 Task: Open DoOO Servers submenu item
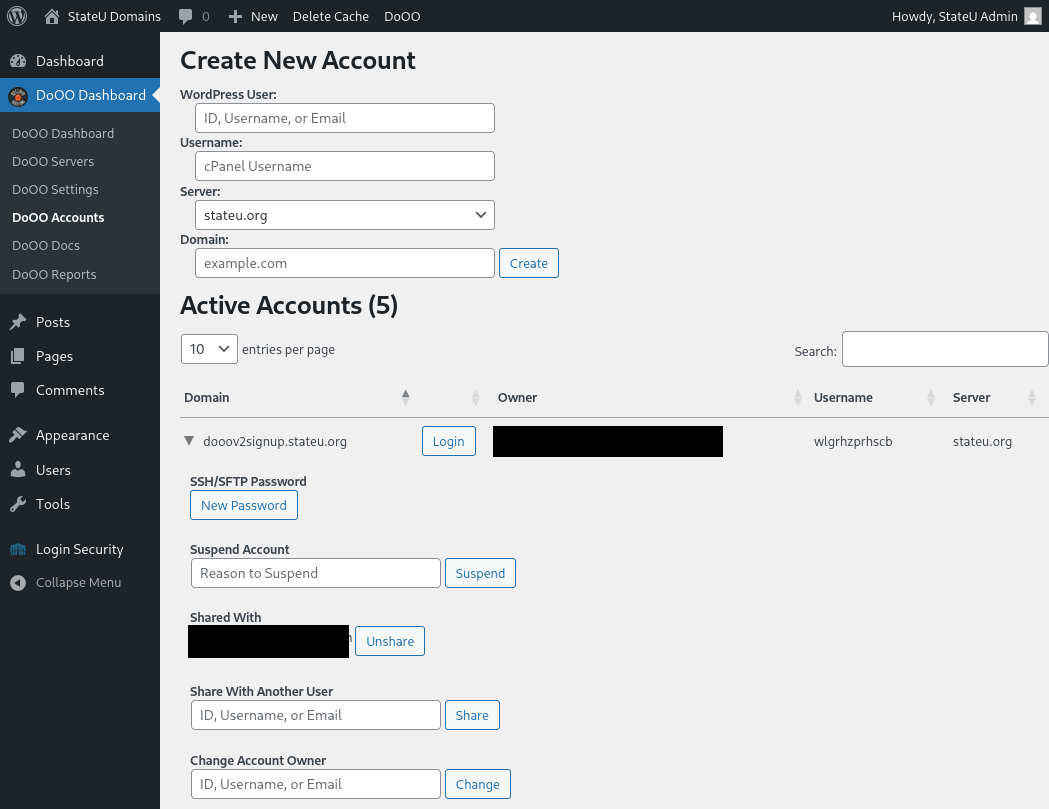[x=53, y=161]
